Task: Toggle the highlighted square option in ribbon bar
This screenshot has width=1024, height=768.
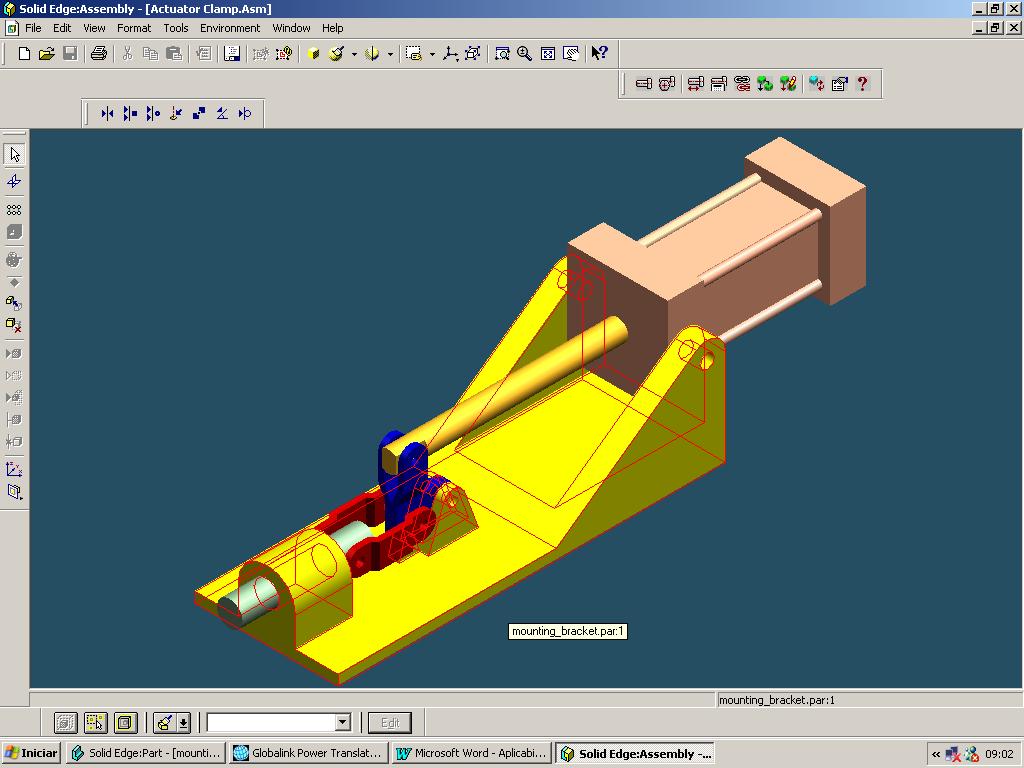Action: click(x=125, y=722)
